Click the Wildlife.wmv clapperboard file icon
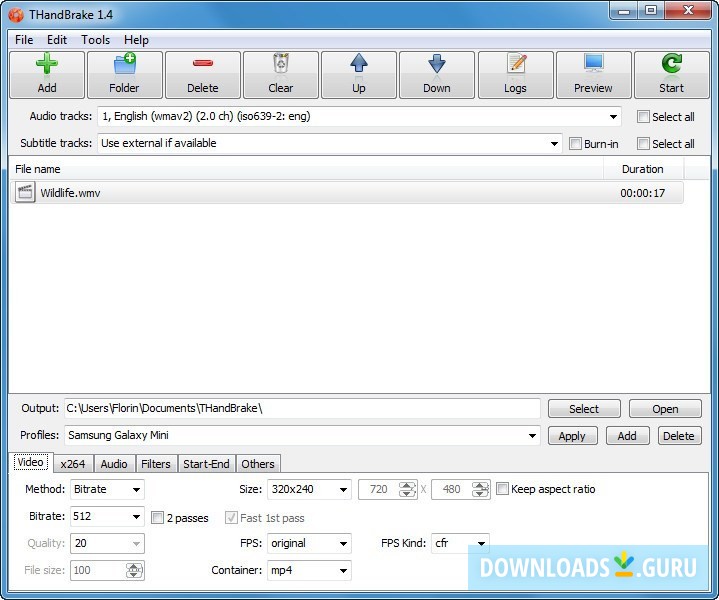Screen dimensions: 719x600 [25, 192]
